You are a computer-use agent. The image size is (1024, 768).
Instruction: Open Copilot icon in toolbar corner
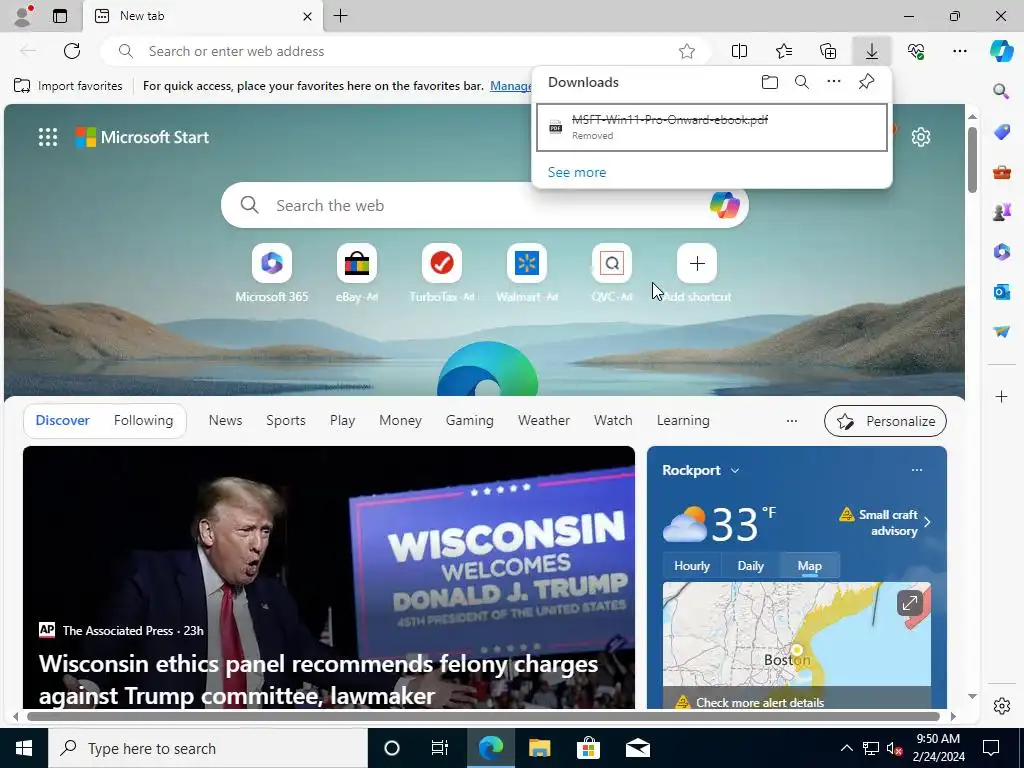tap(1001, 50)
